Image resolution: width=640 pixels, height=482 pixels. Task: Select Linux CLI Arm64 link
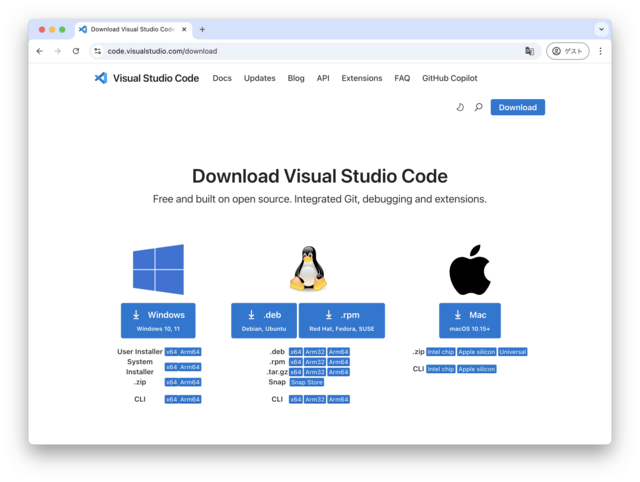point(338,399)
